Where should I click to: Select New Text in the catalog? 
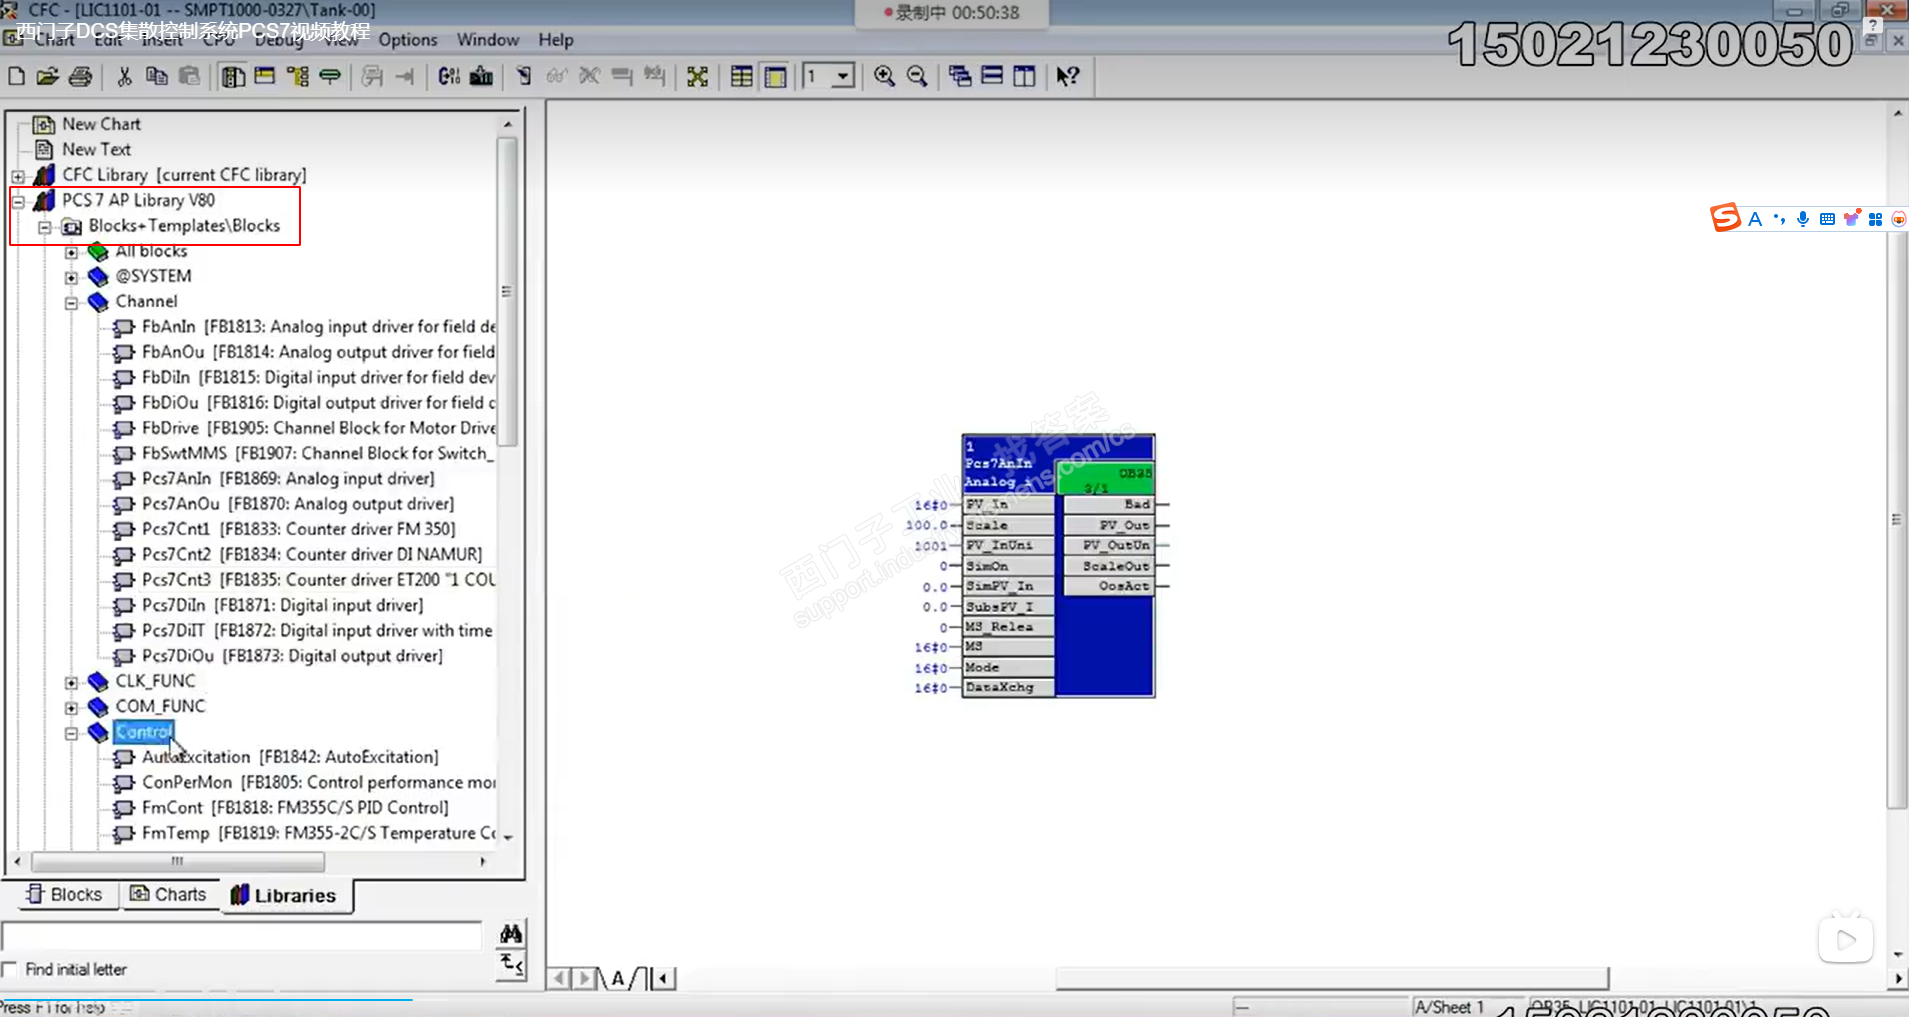[96, 149]
